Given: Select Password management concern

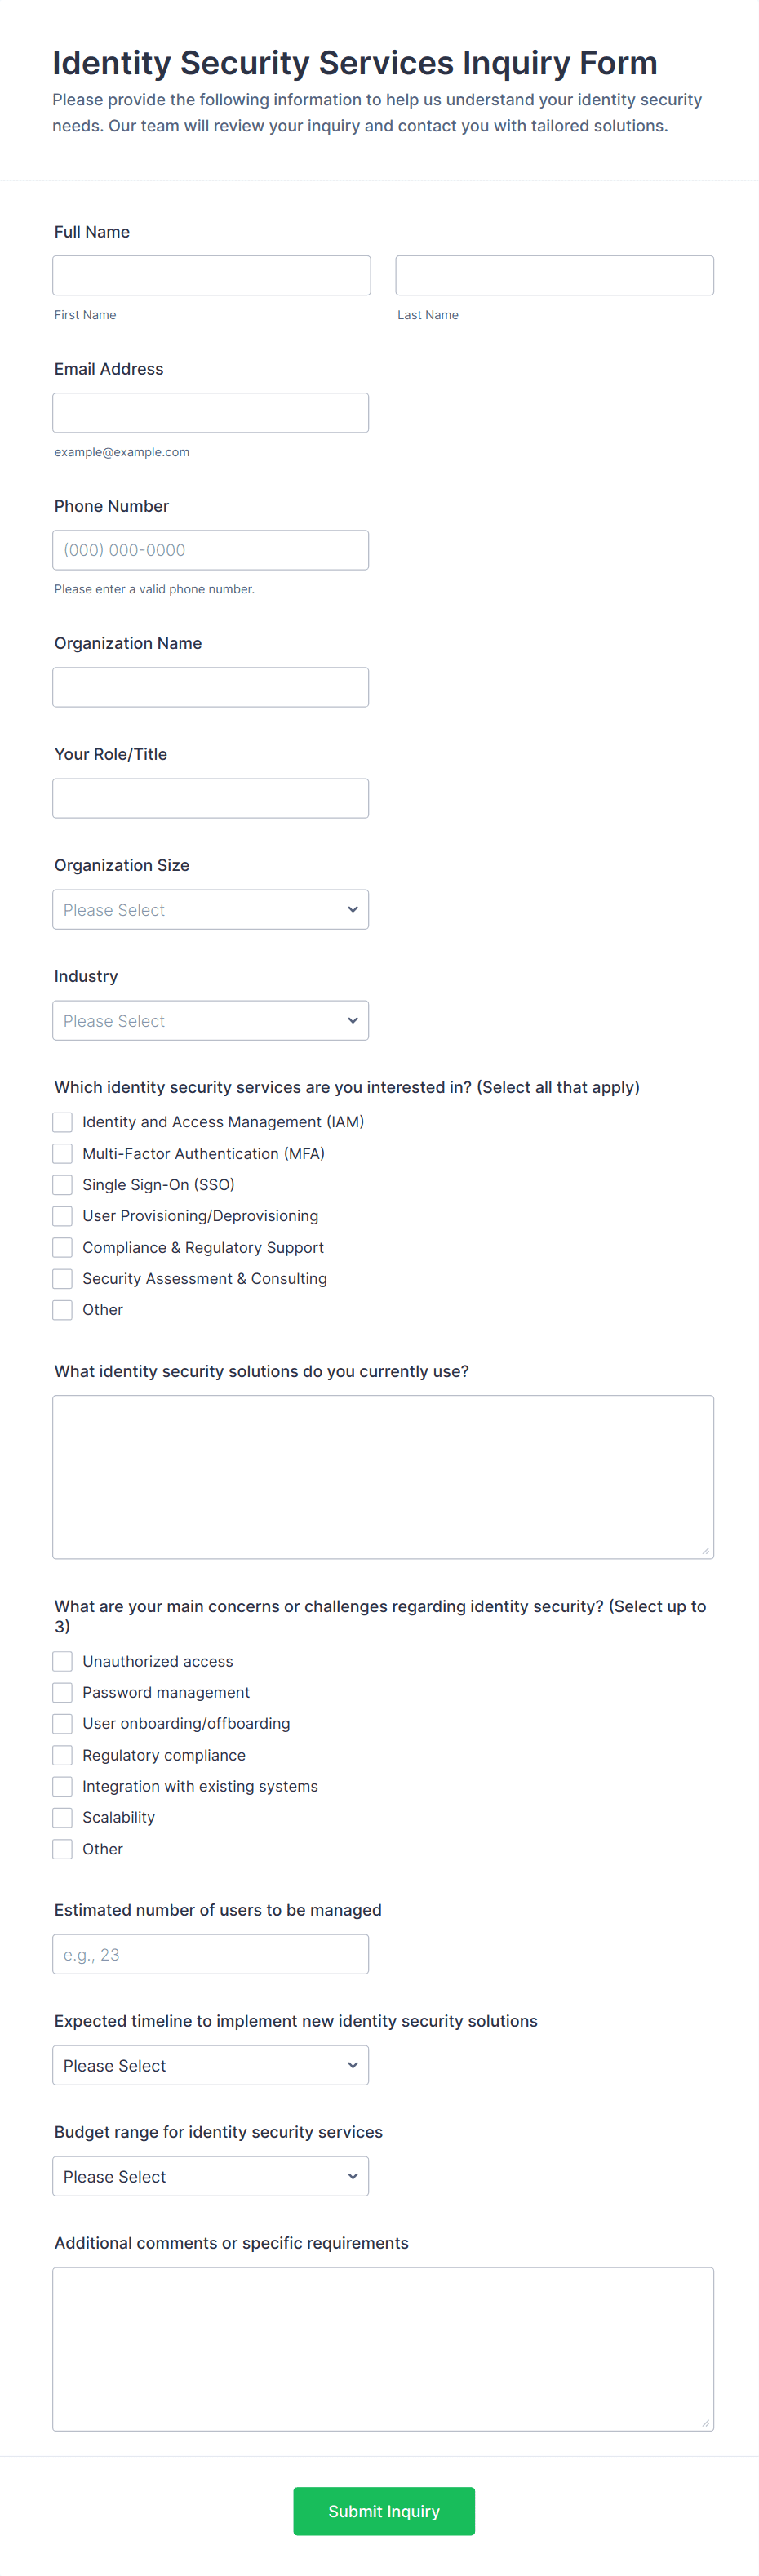Looking at the screenshot, I should point(63,1692).
